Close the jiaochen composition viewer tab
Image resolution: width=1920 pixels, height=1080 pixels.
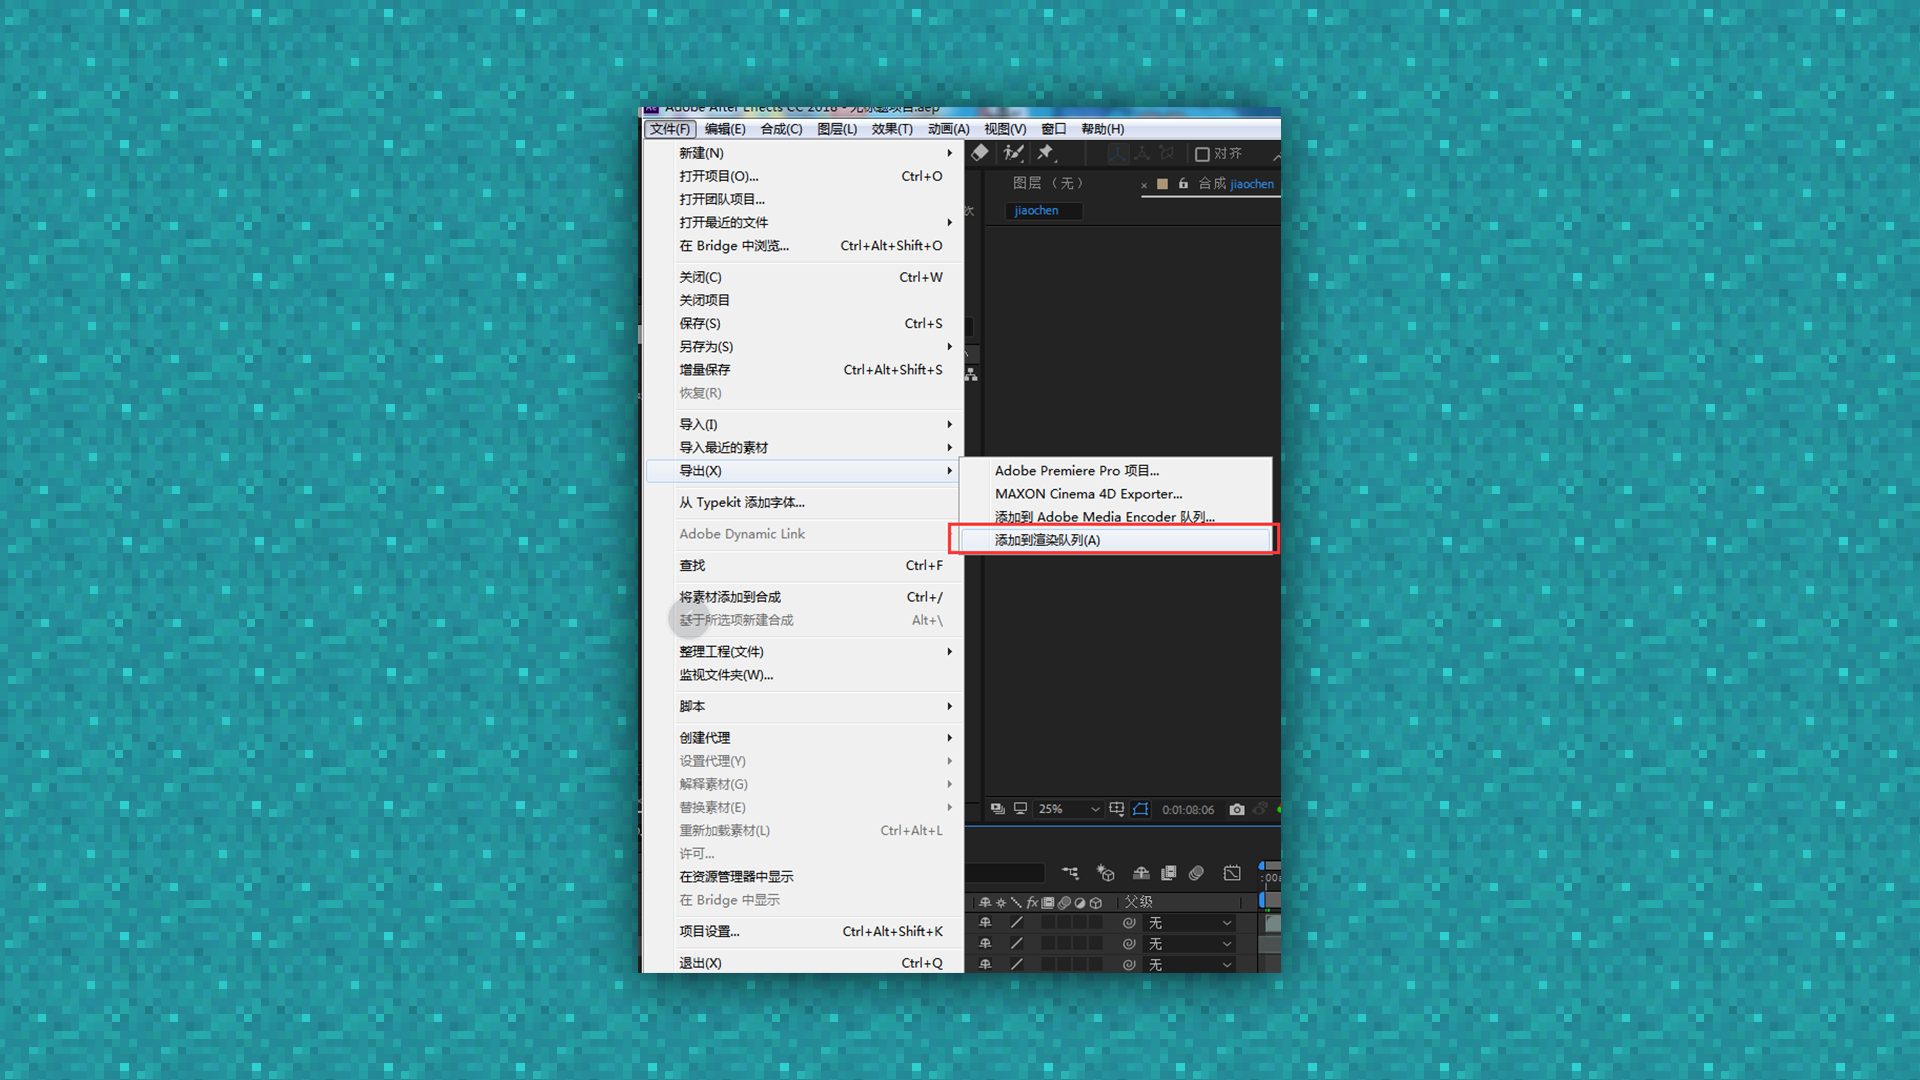point(1144,185)
